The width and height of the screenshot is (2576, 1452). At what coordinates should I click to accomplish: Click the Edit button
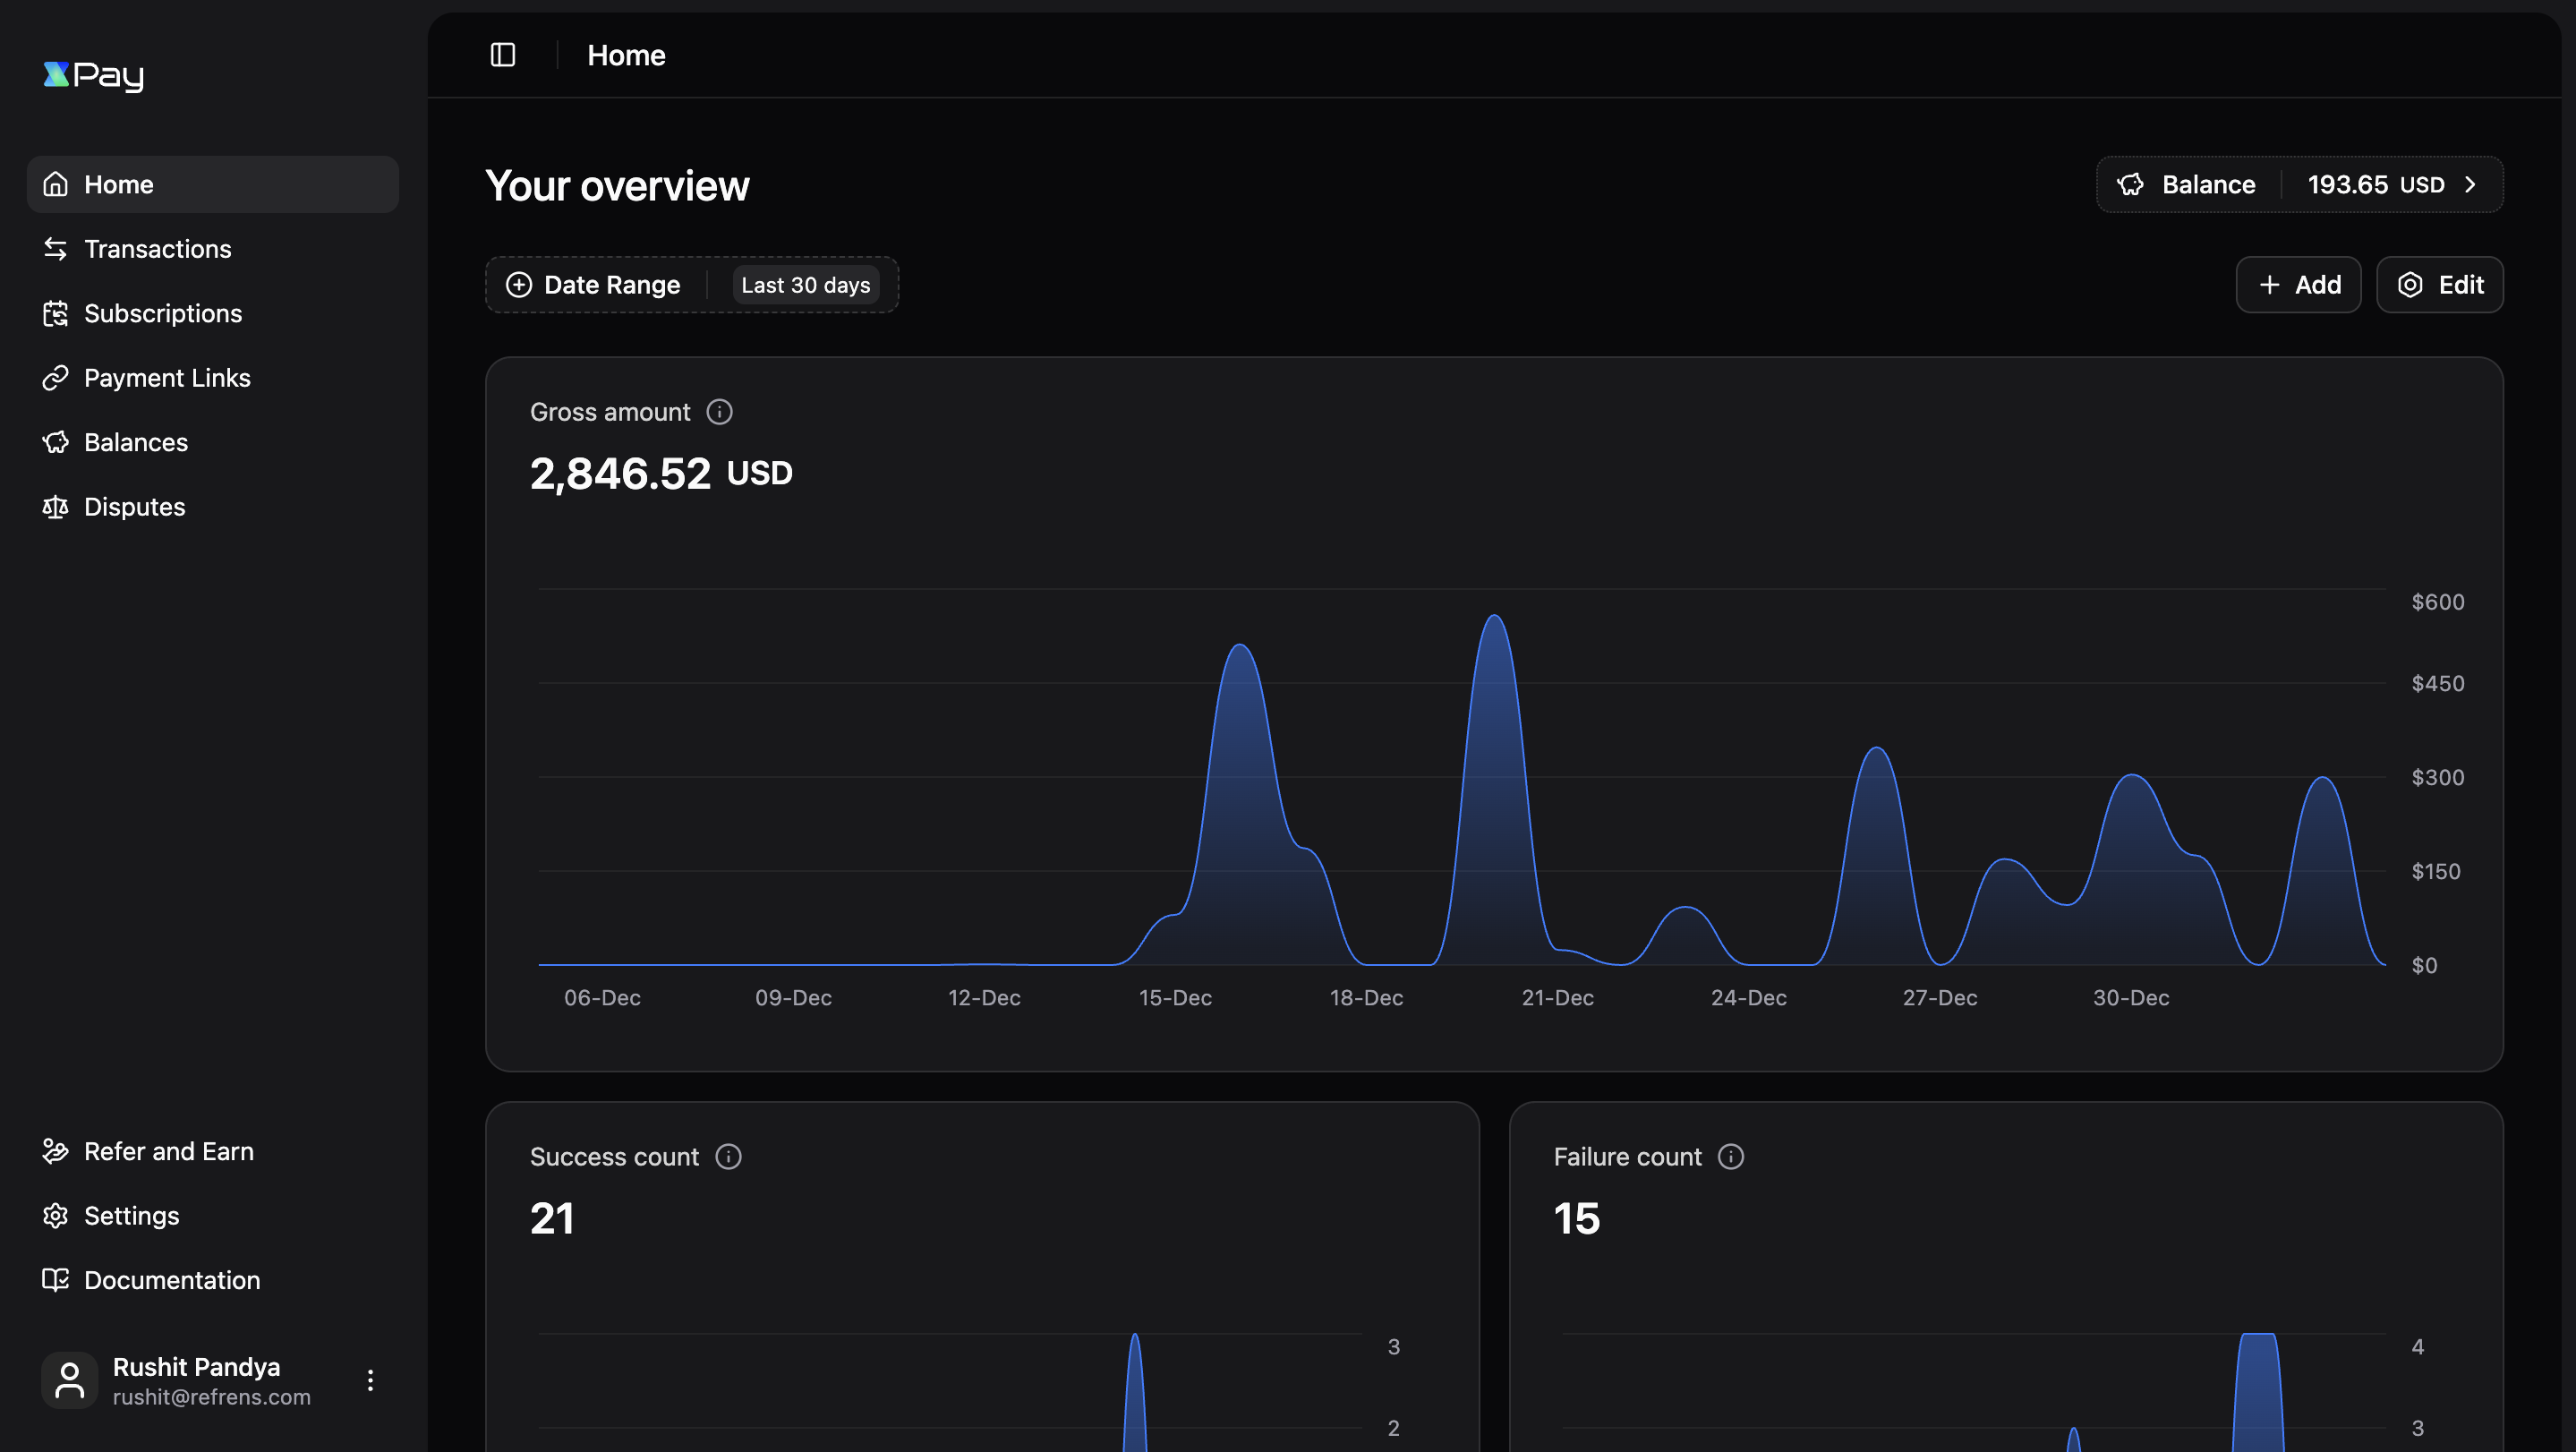pyautogui.click(x=2439, y=284)
